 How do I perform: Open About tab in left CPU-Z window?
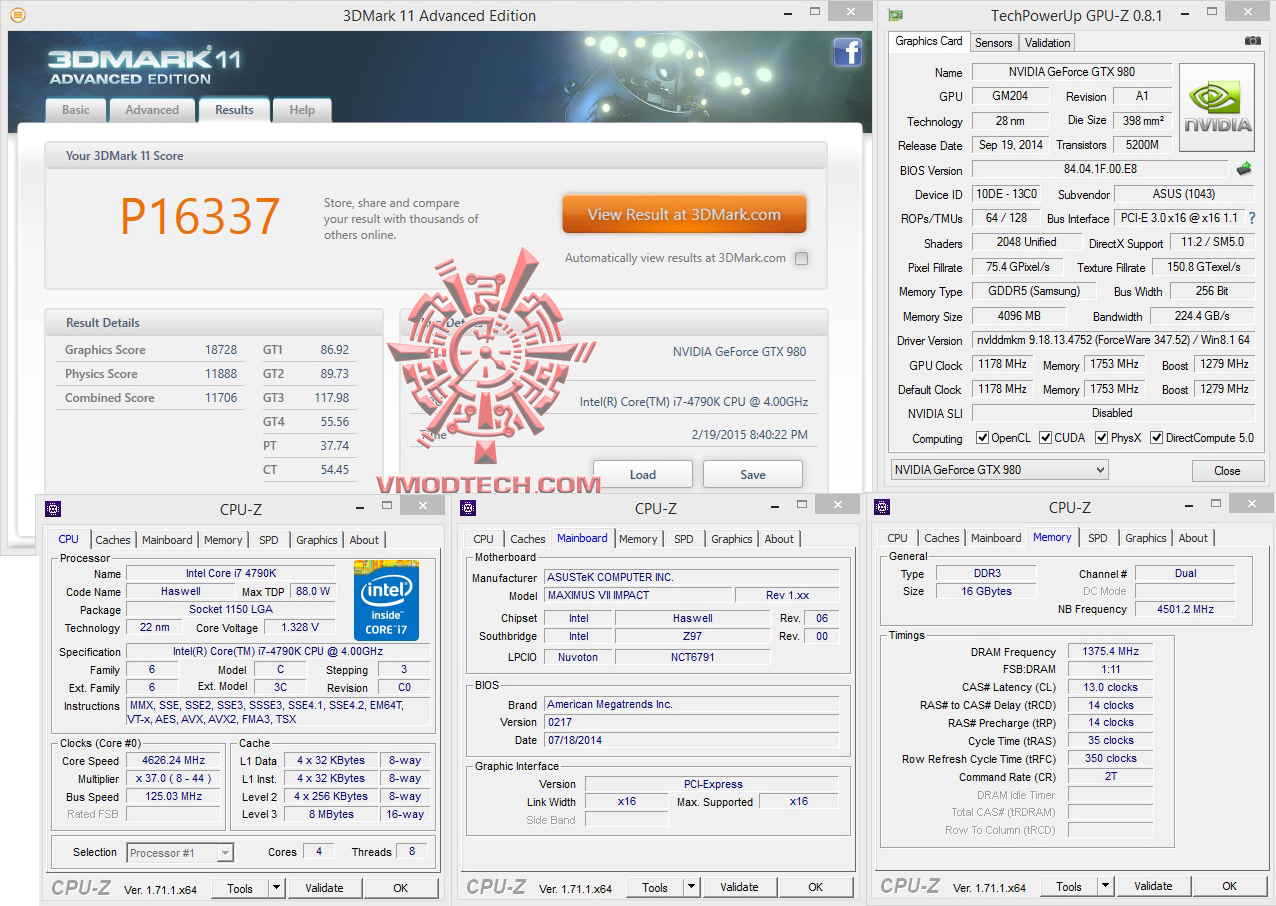pyautogui.click(x=364, y=540)
